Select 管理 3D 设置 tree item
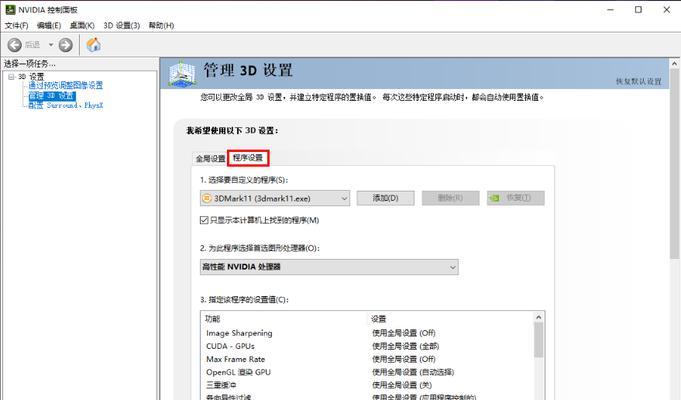This screenshot has height=400, width=681. tap(52, 96)
